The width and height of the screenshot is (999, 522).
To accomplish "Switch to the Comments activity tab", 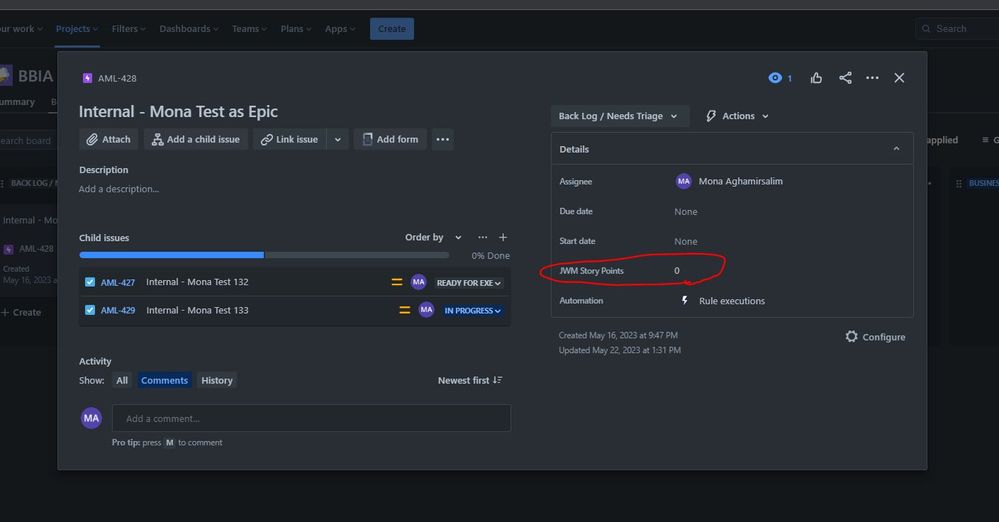I will 164,381.
